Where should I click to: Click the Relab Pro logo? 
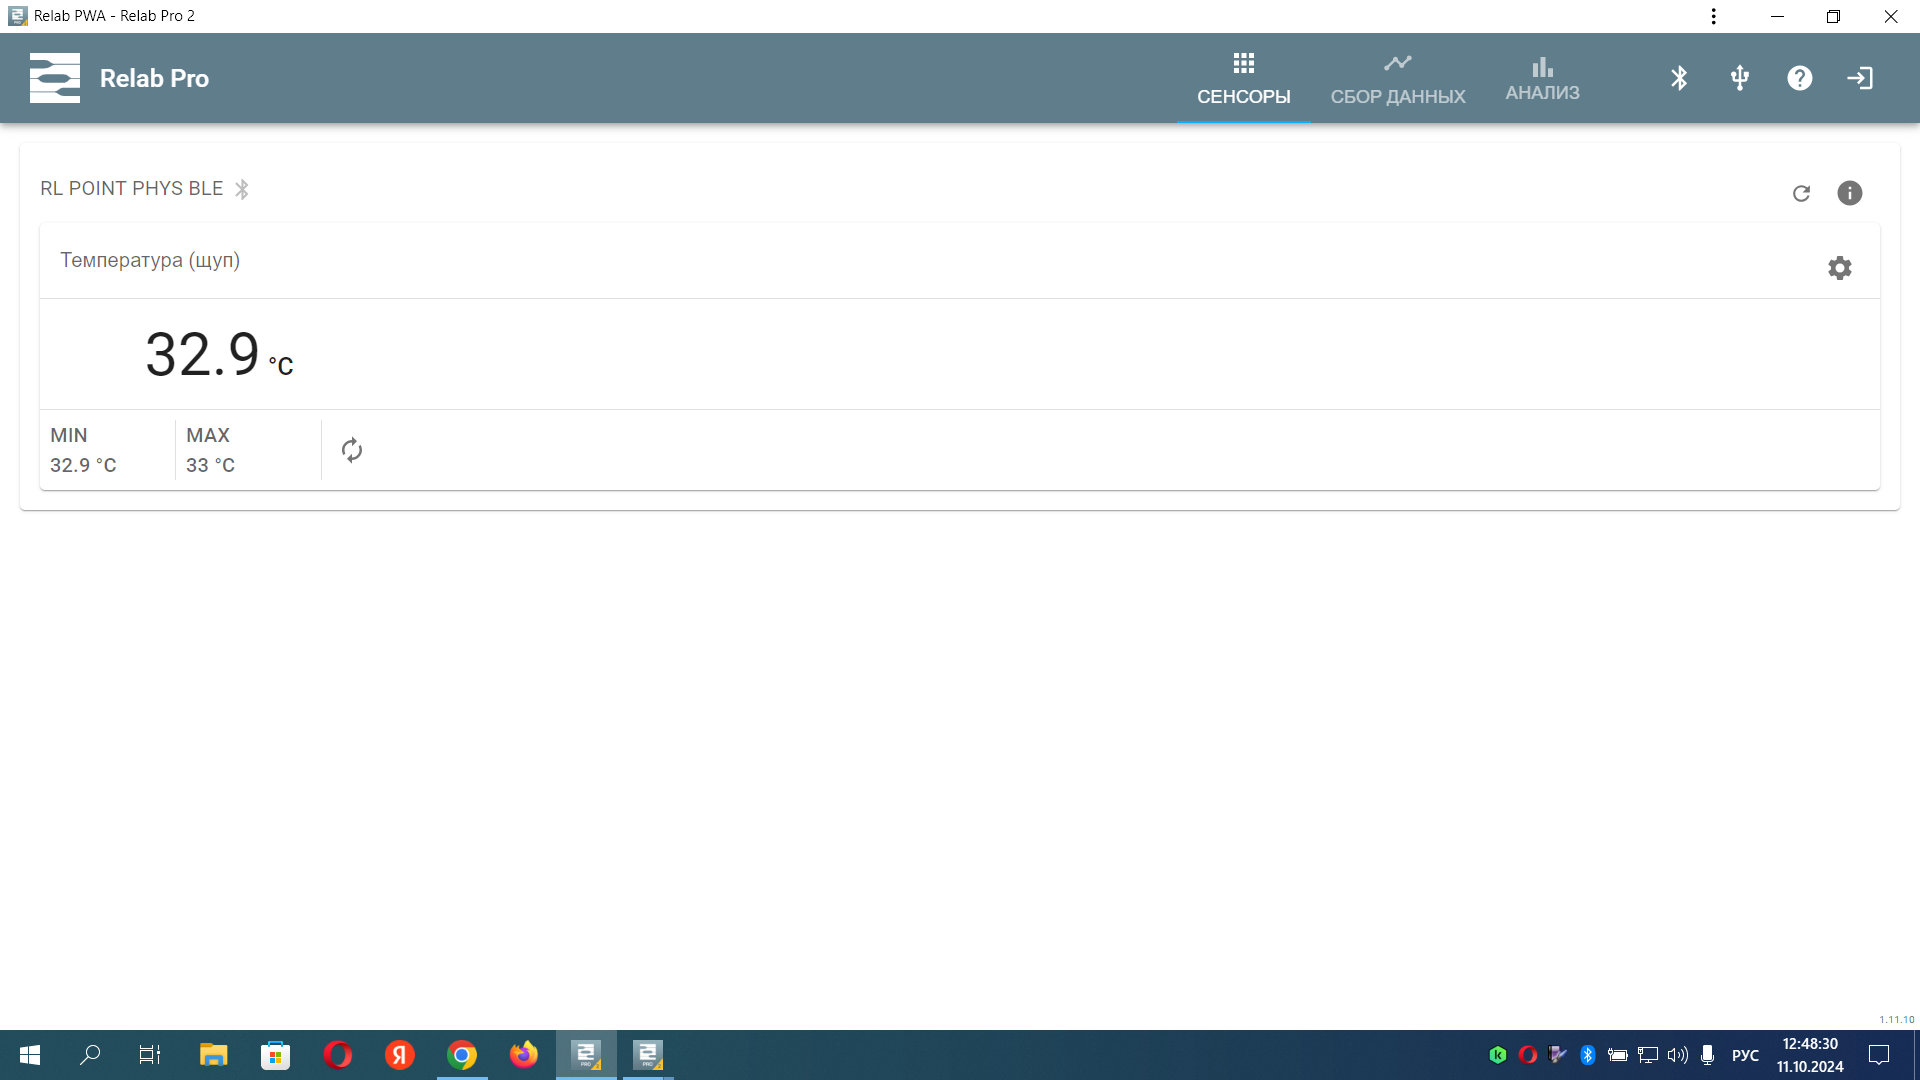click(55, 78)
